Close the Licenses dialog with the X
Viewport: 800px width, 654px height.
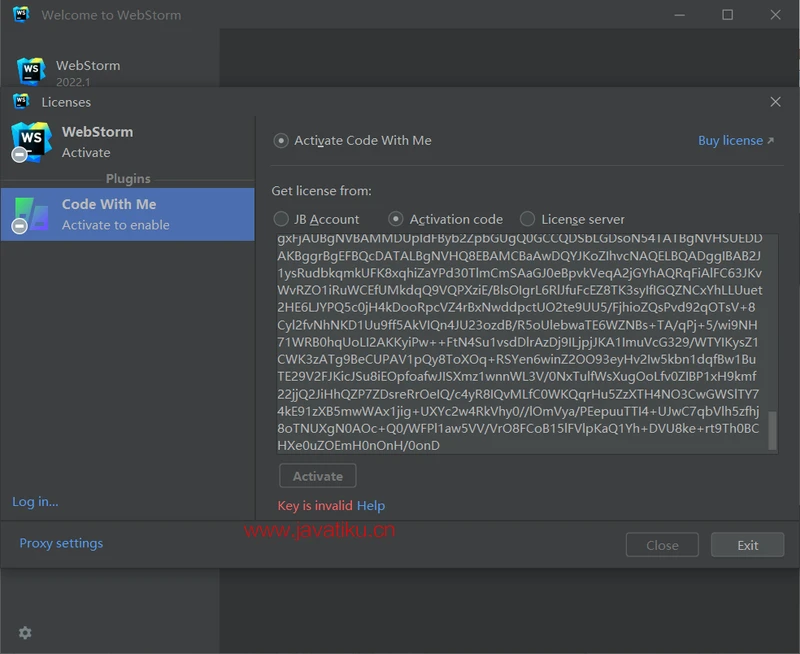pos(775,102)
